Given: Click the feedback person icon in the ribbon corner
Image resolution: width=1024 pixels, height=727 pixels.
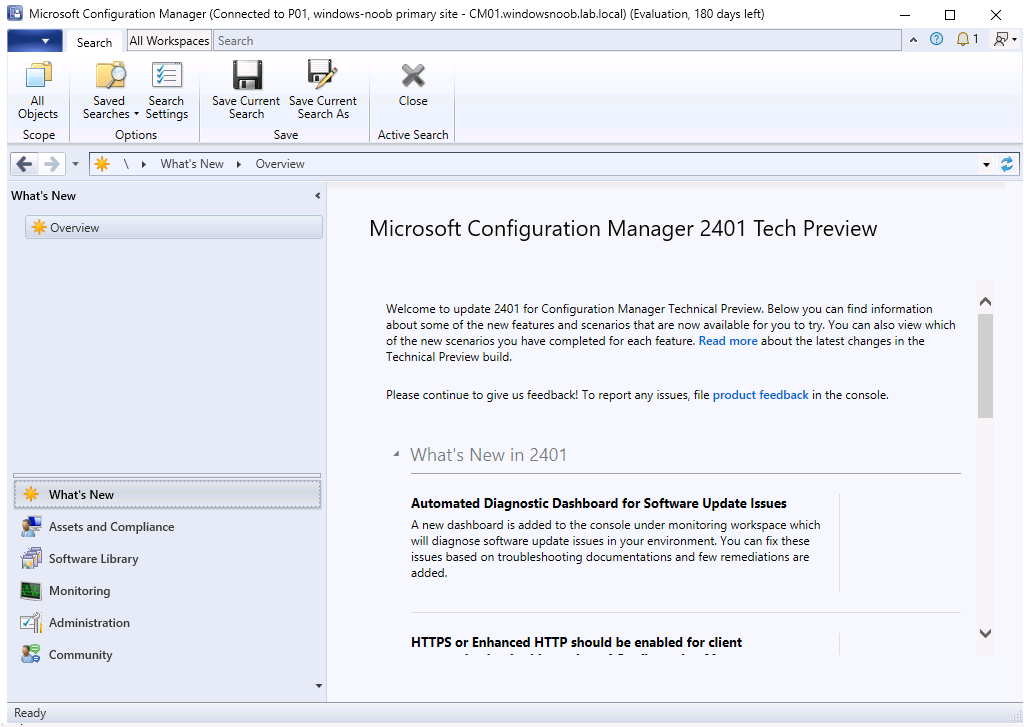Looking at the screenshot, I should coord(1000,39).
